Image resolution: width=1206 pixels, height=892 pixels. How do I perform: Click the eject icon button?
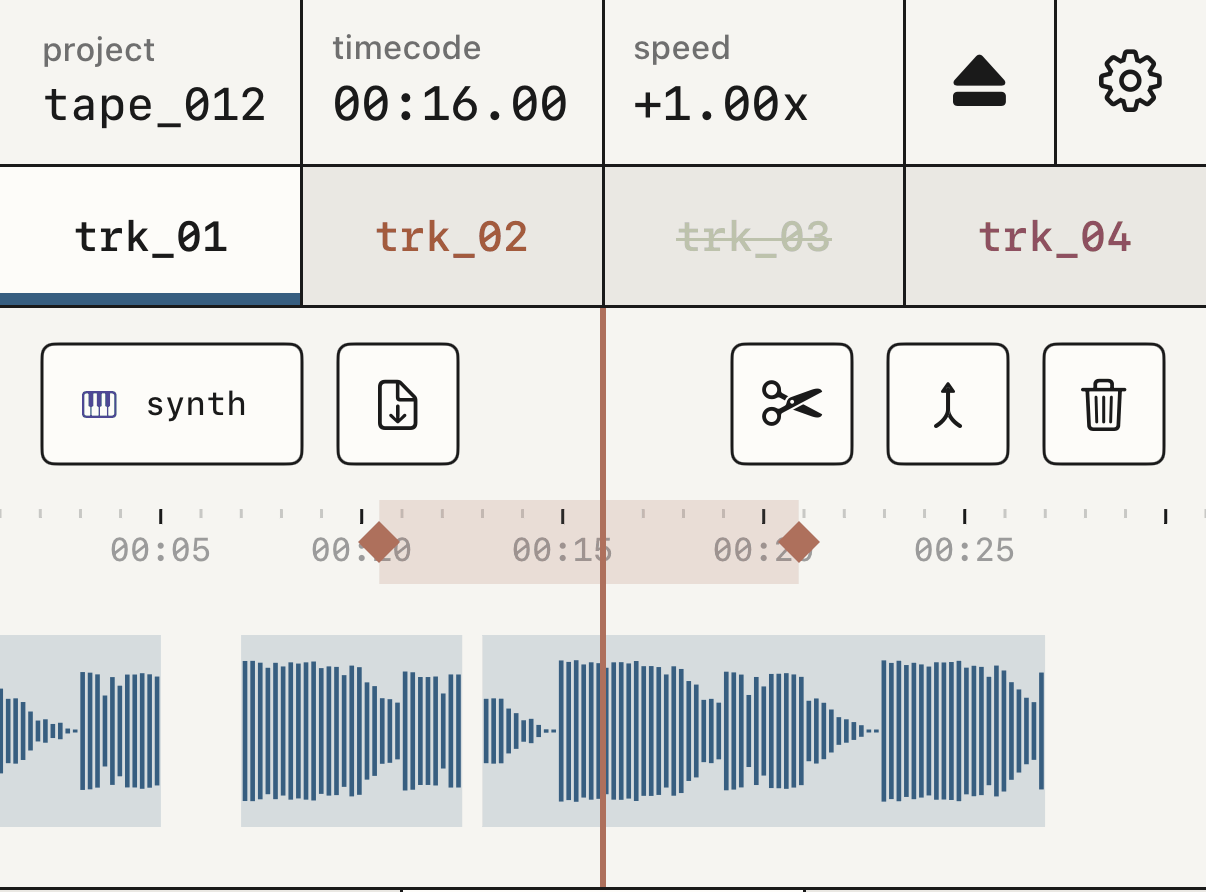(x=979, y=82)
